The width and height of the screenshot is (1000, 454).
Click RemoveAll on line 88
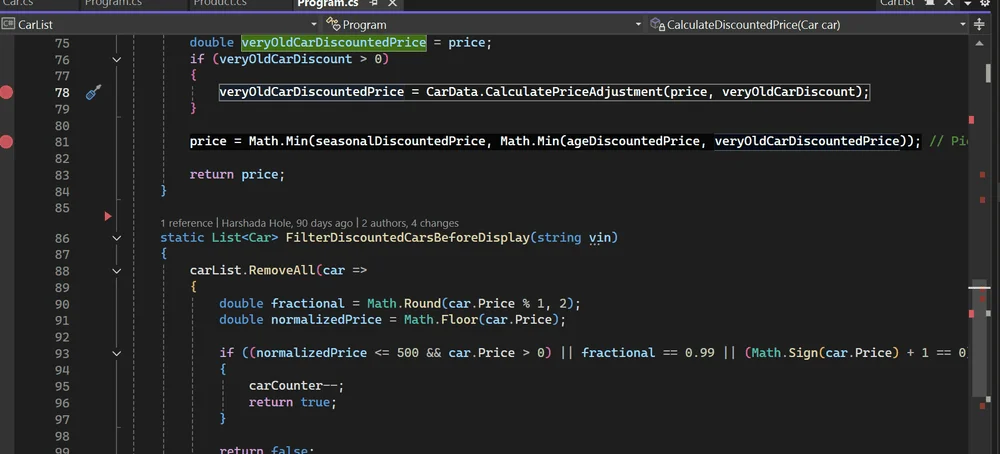282,270
